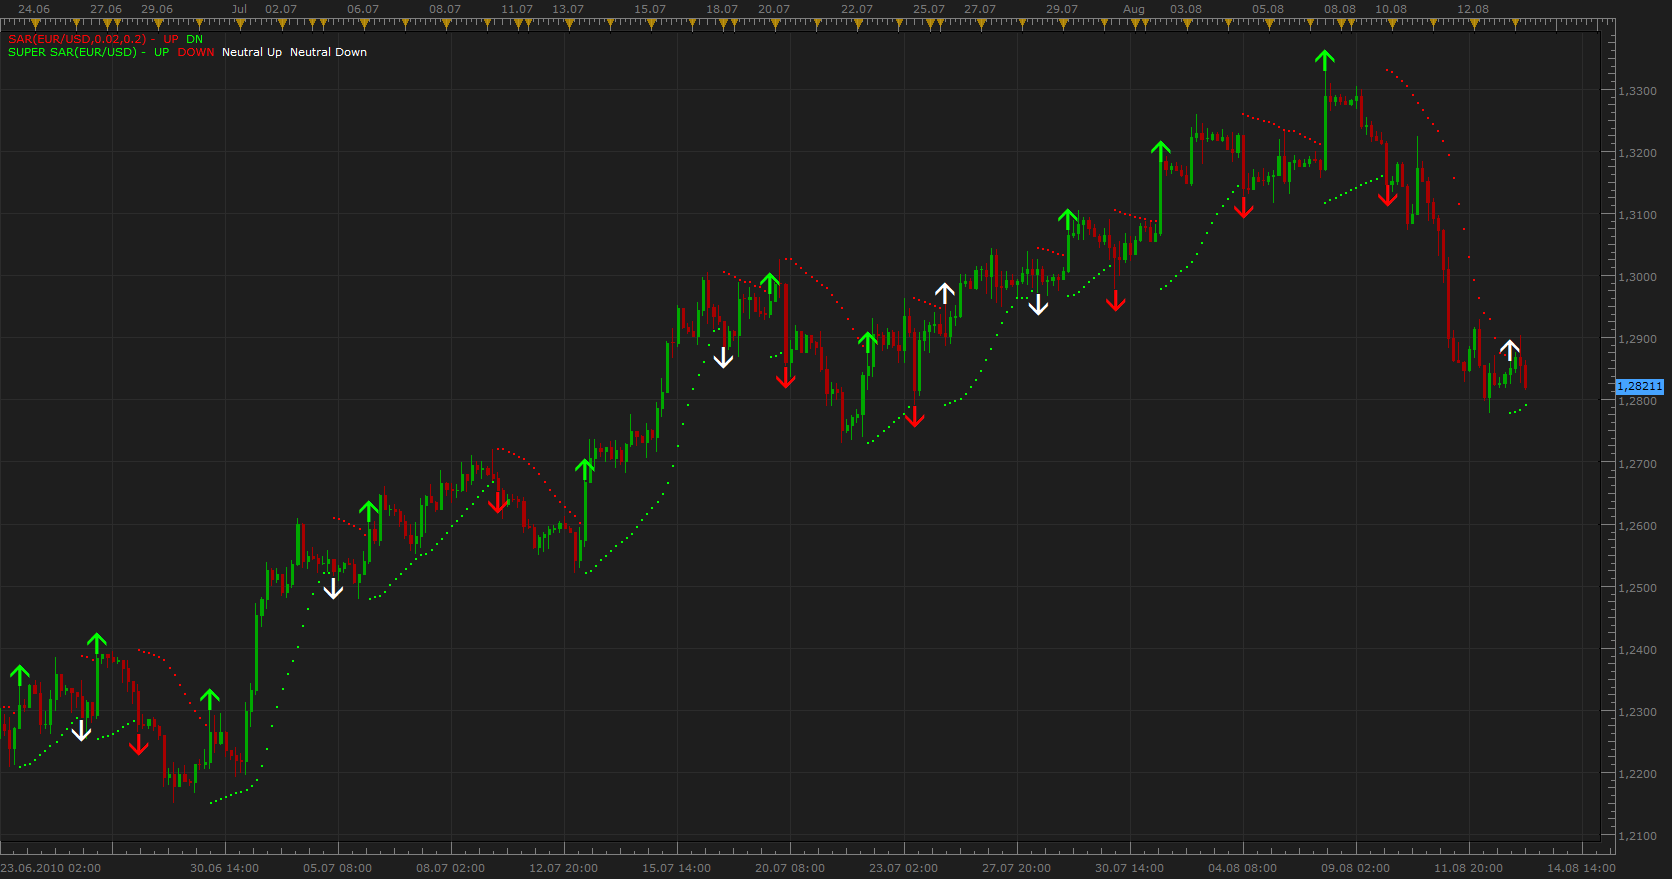The width and height of the screenshot is (1672, 879).
Task: Click the 1,3000 price axis label
Action: click(1637, 277)
